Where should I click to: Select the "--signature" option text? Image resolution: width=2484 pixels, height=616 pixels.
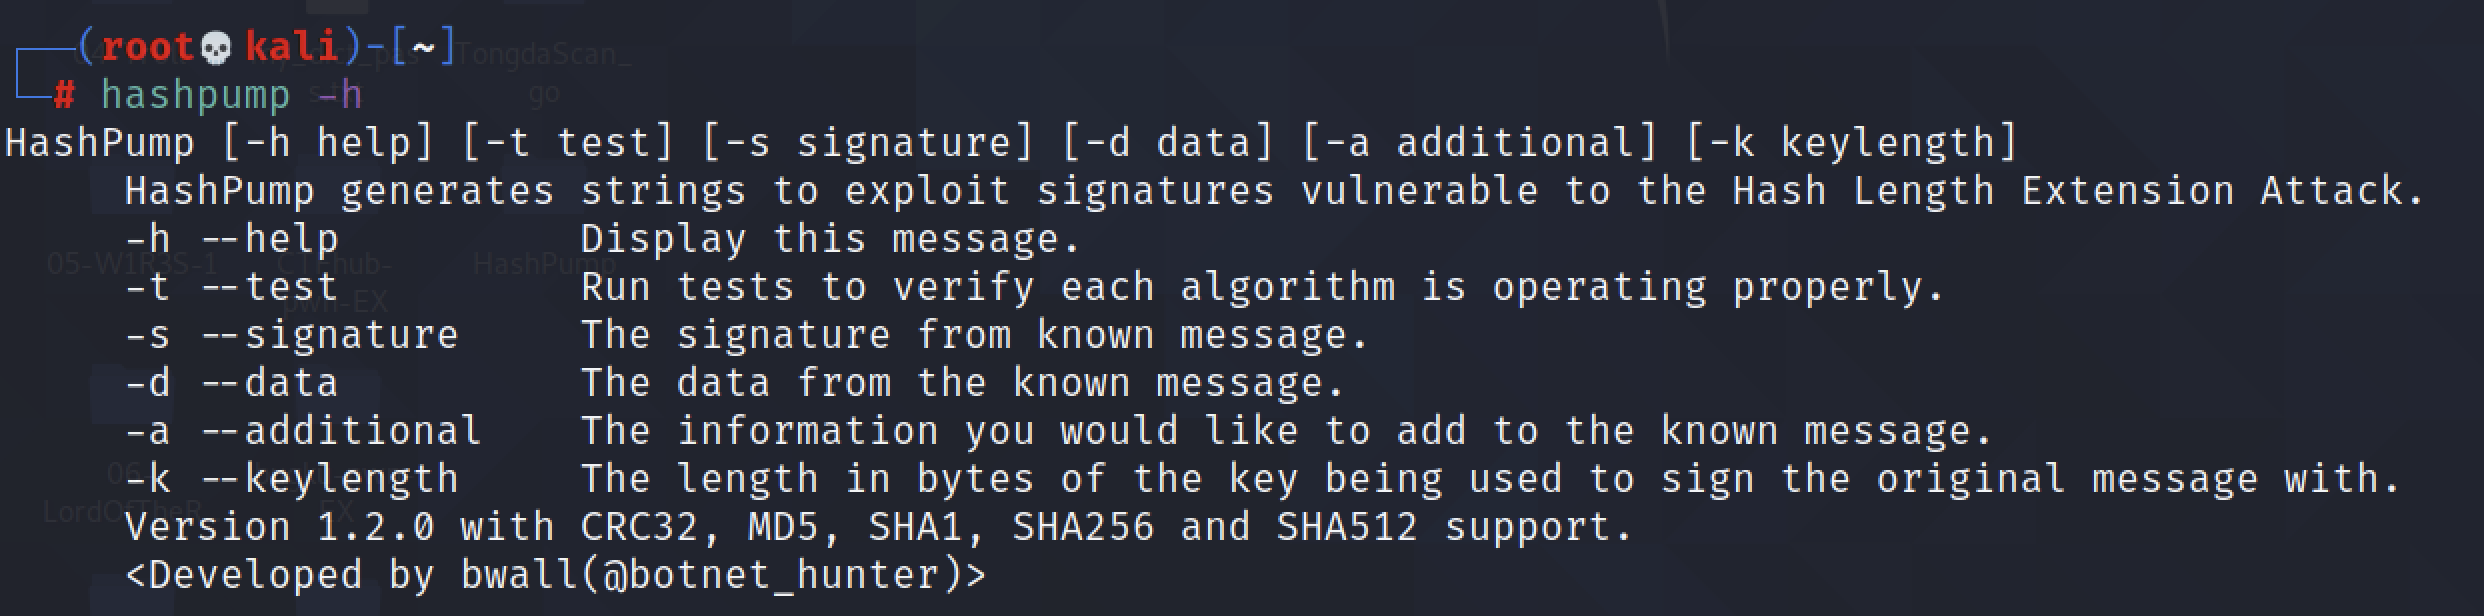330,335
